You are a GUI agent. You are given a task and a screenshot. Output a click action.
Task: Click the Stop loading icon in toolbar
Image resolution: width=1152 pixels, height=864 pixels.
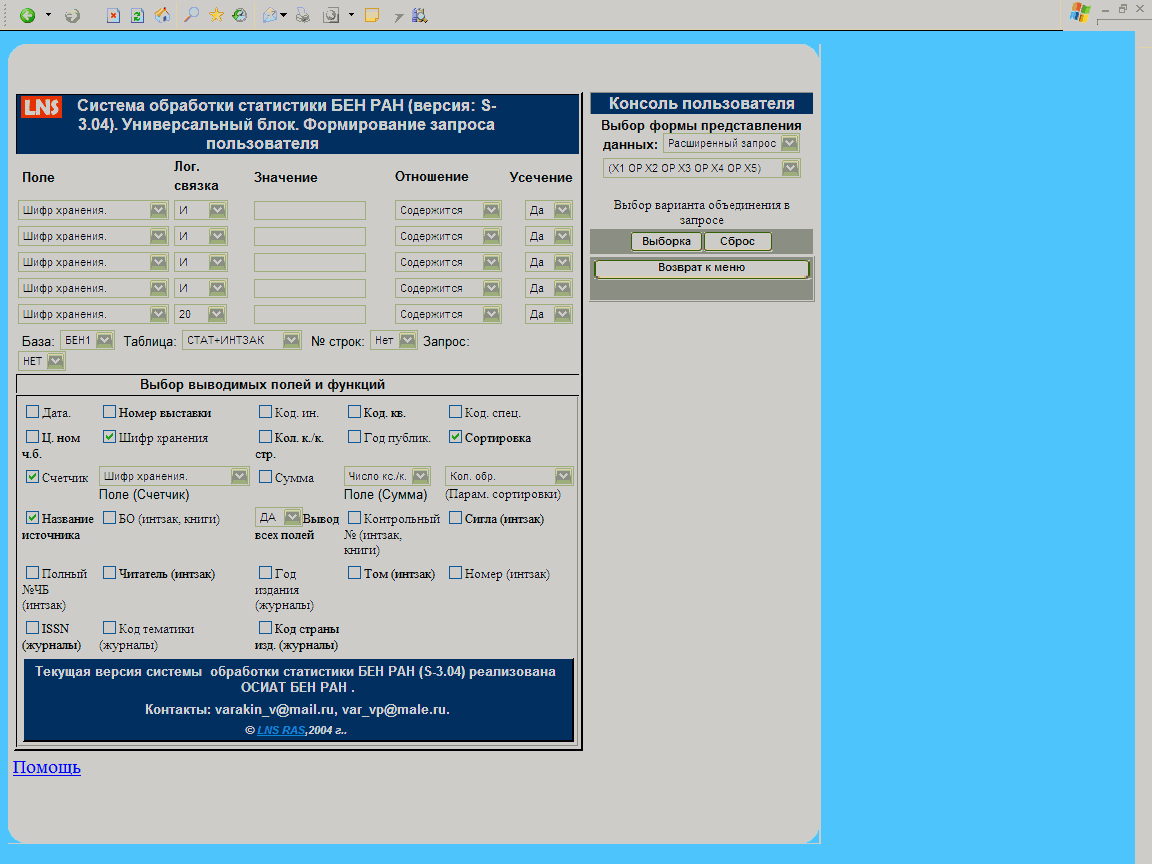(x=113, y=15)
